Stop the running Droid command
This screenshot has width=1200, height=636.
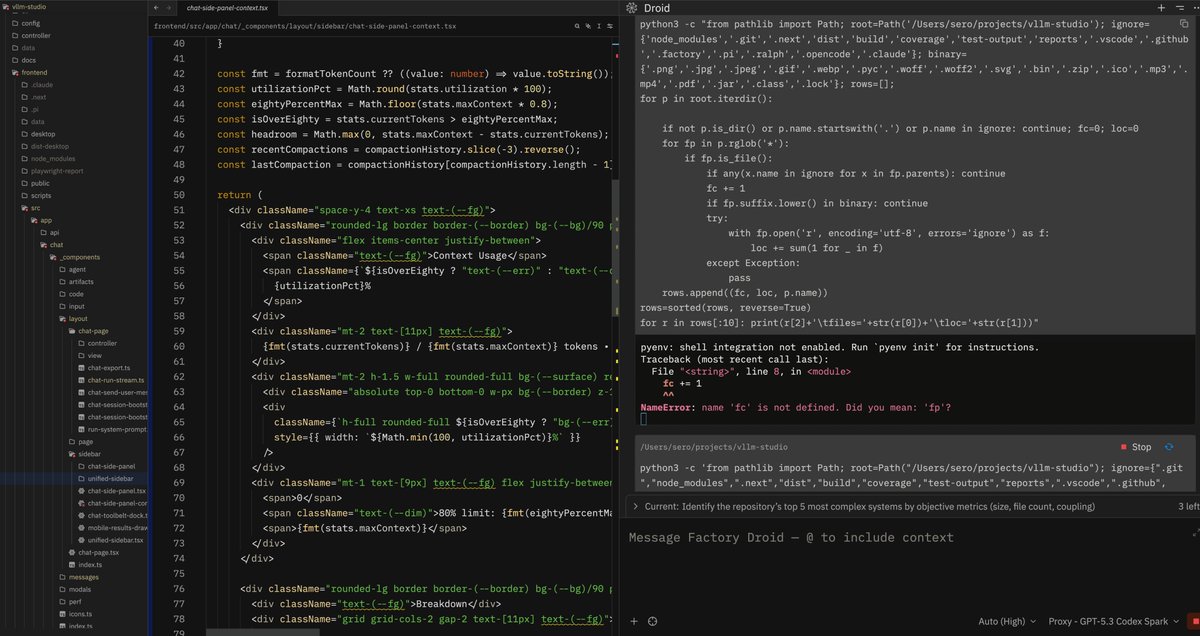coord(1137,447)
